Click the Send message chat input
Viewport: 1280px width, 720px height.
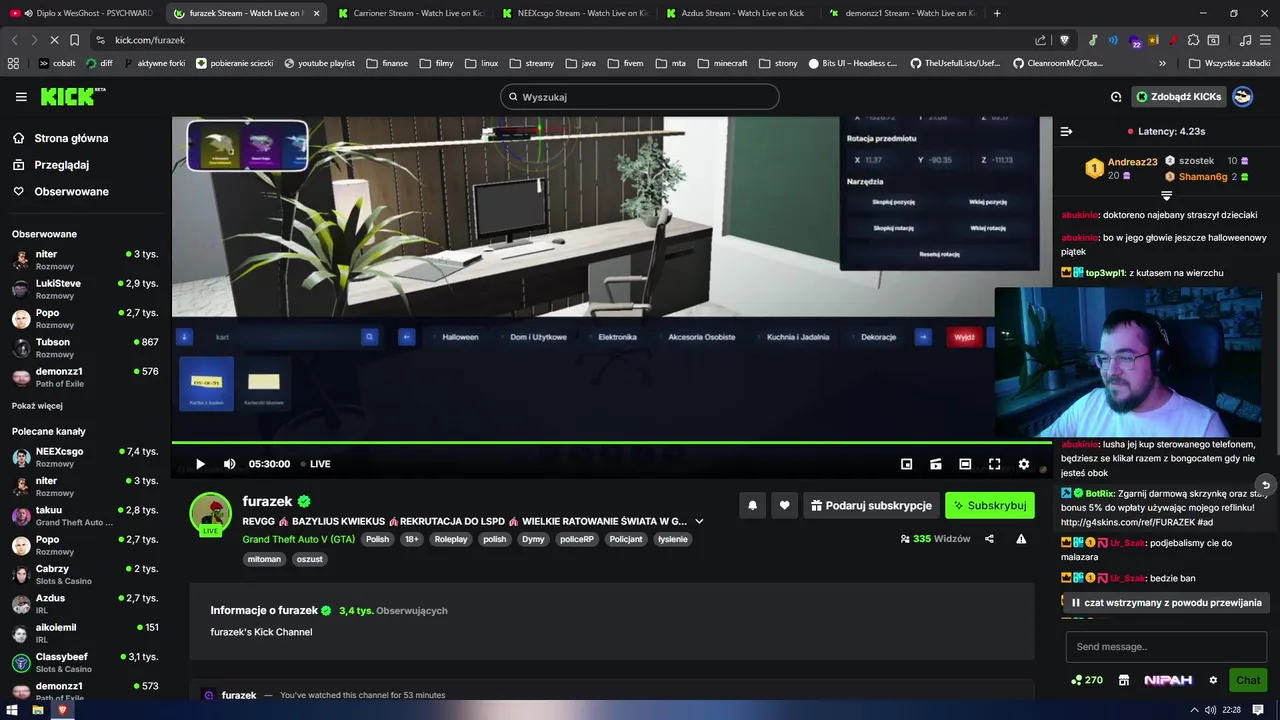1166,647
